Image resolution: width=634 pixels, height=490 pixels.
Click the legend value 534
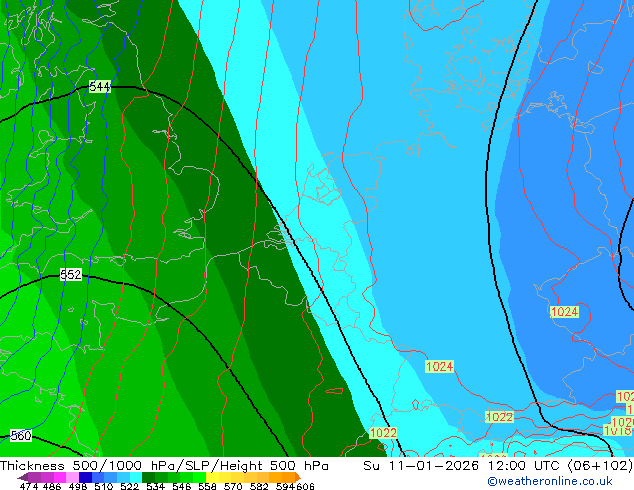(156, 486)
